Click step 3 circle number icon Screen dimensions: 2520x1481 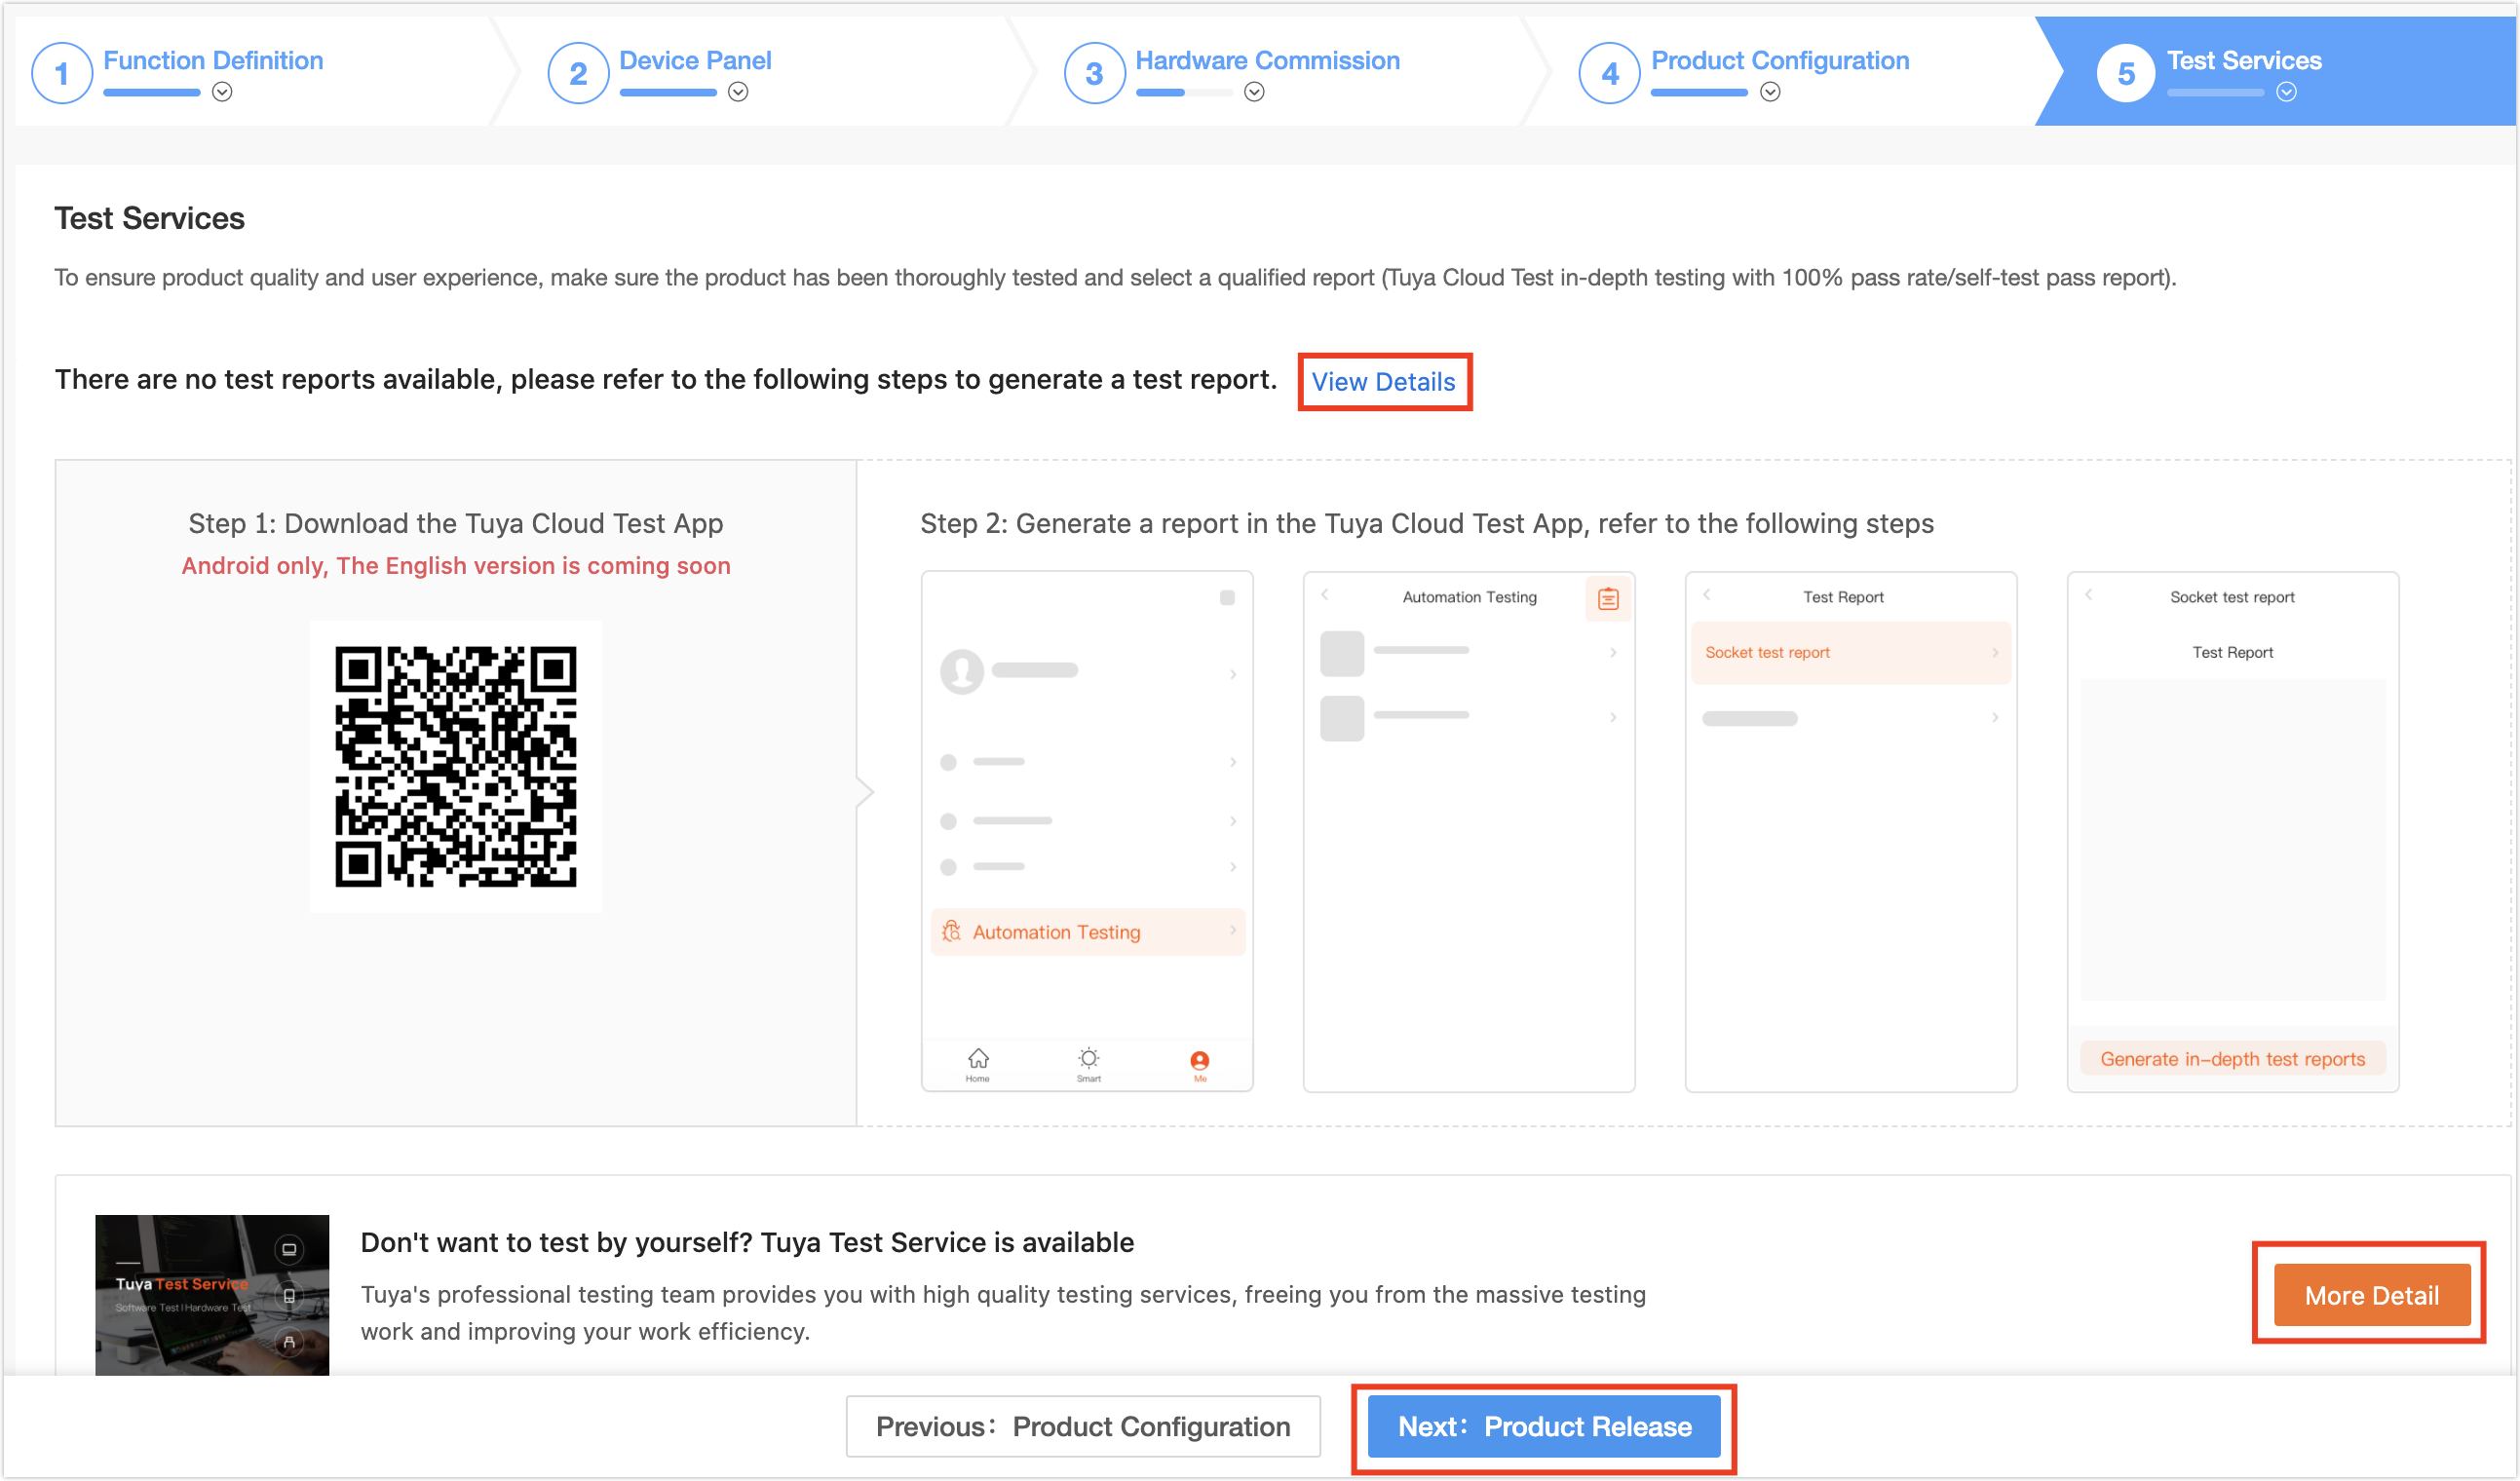click(x=1094, y=73)
